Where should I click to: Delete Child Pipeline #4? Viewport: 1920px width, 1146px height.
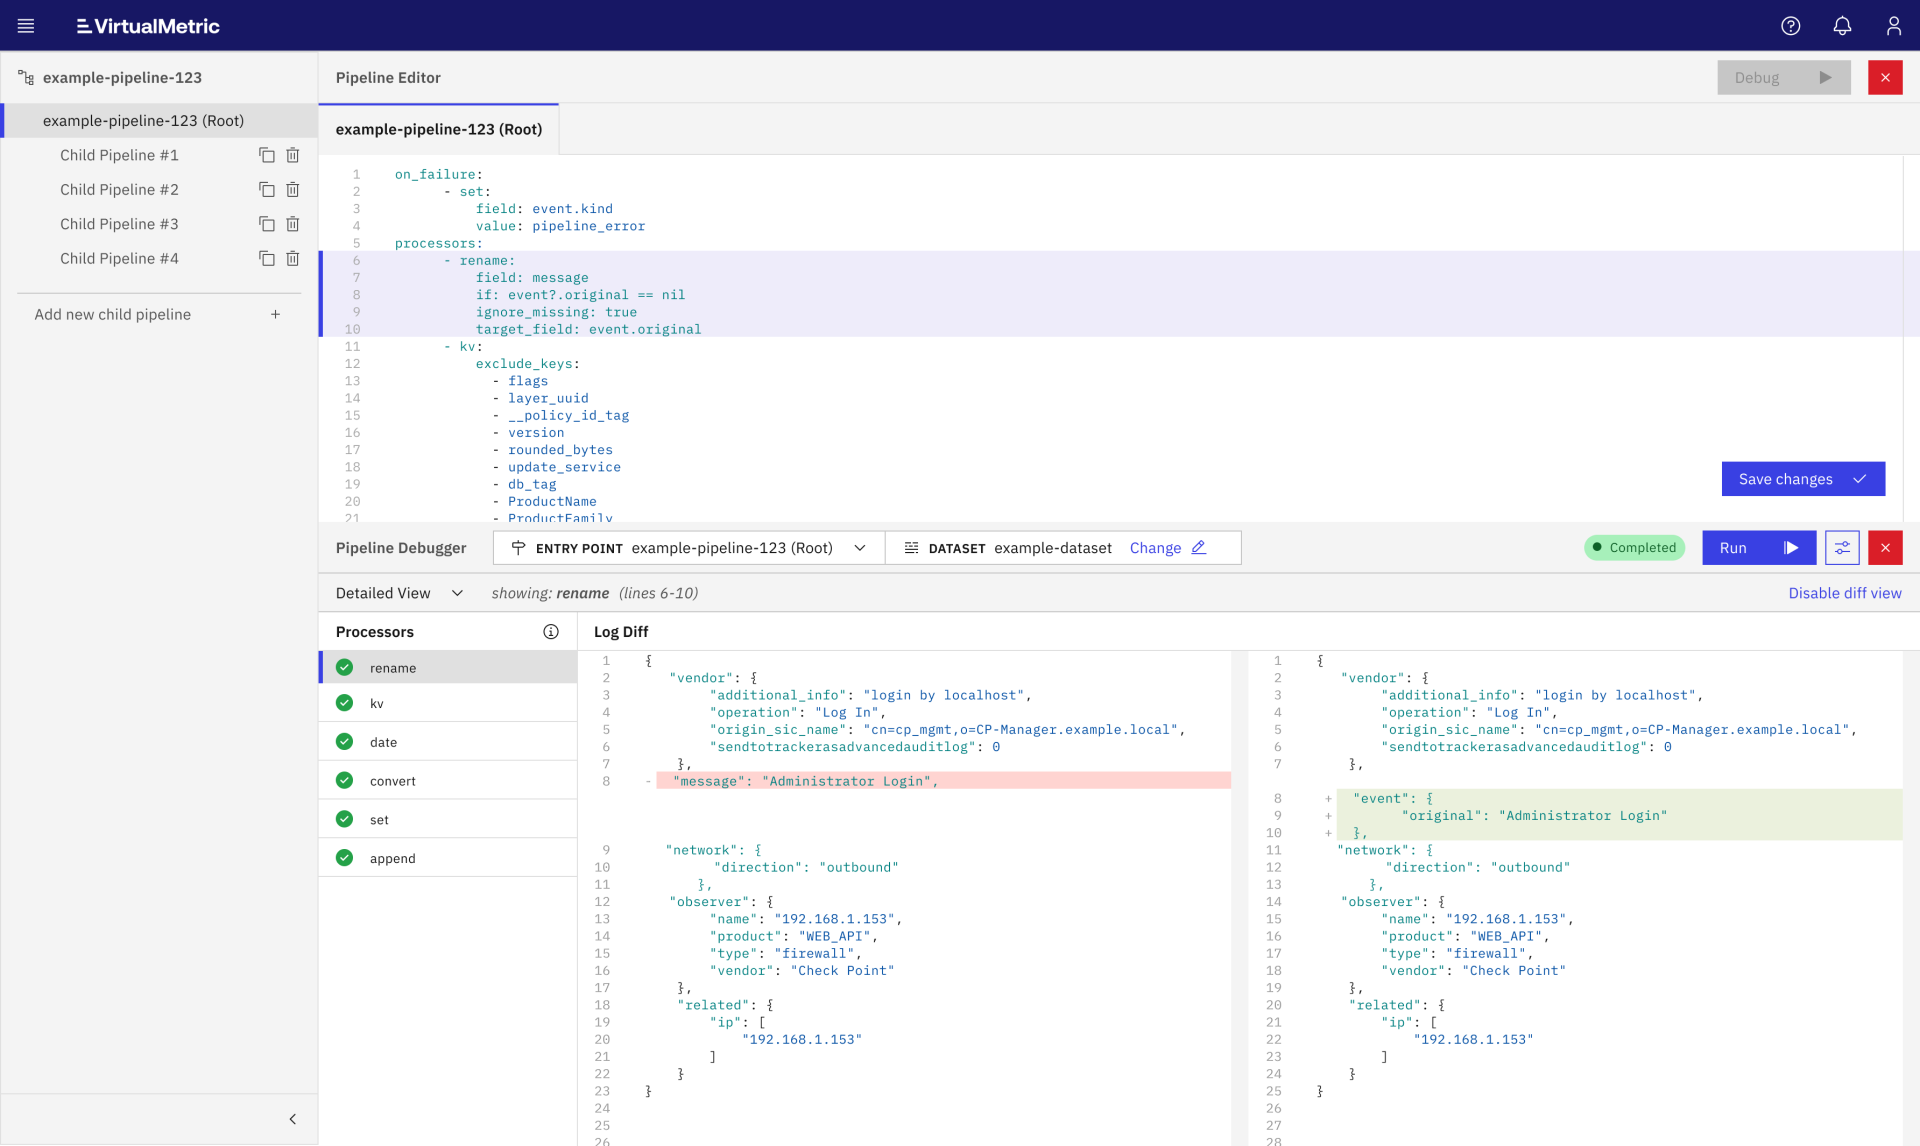(293, 258)
